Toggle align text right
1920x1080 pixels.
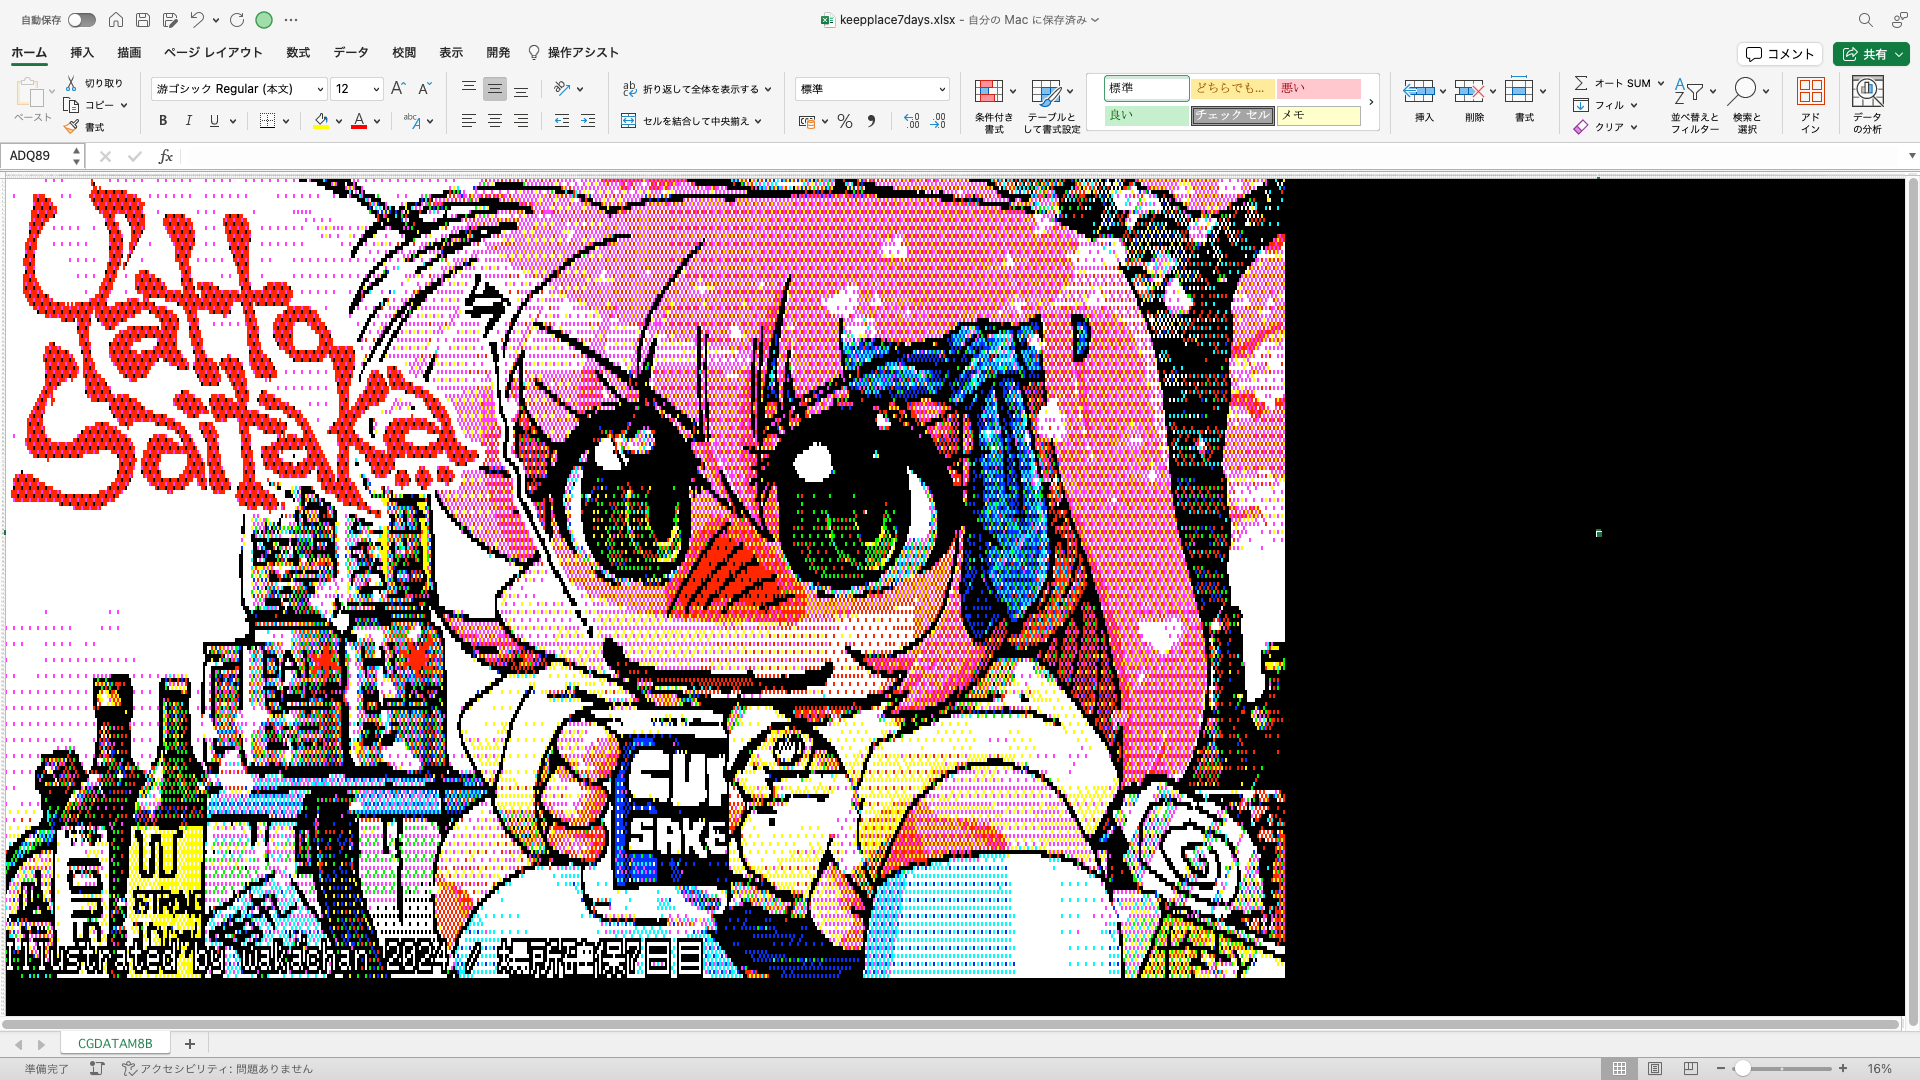point(520,121)
